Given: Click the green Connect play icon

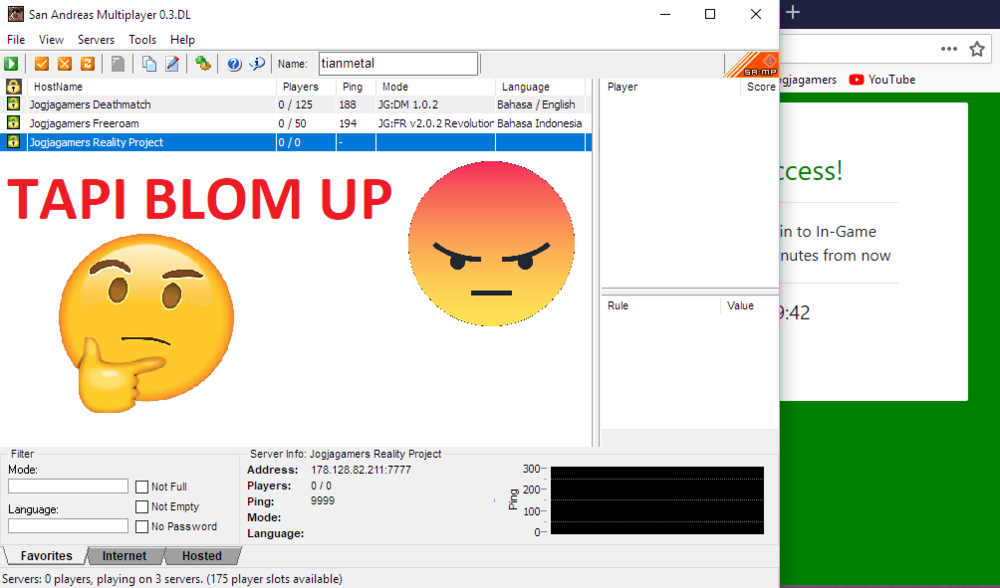Looking at the screenshot, I should (x=11, y=64).
